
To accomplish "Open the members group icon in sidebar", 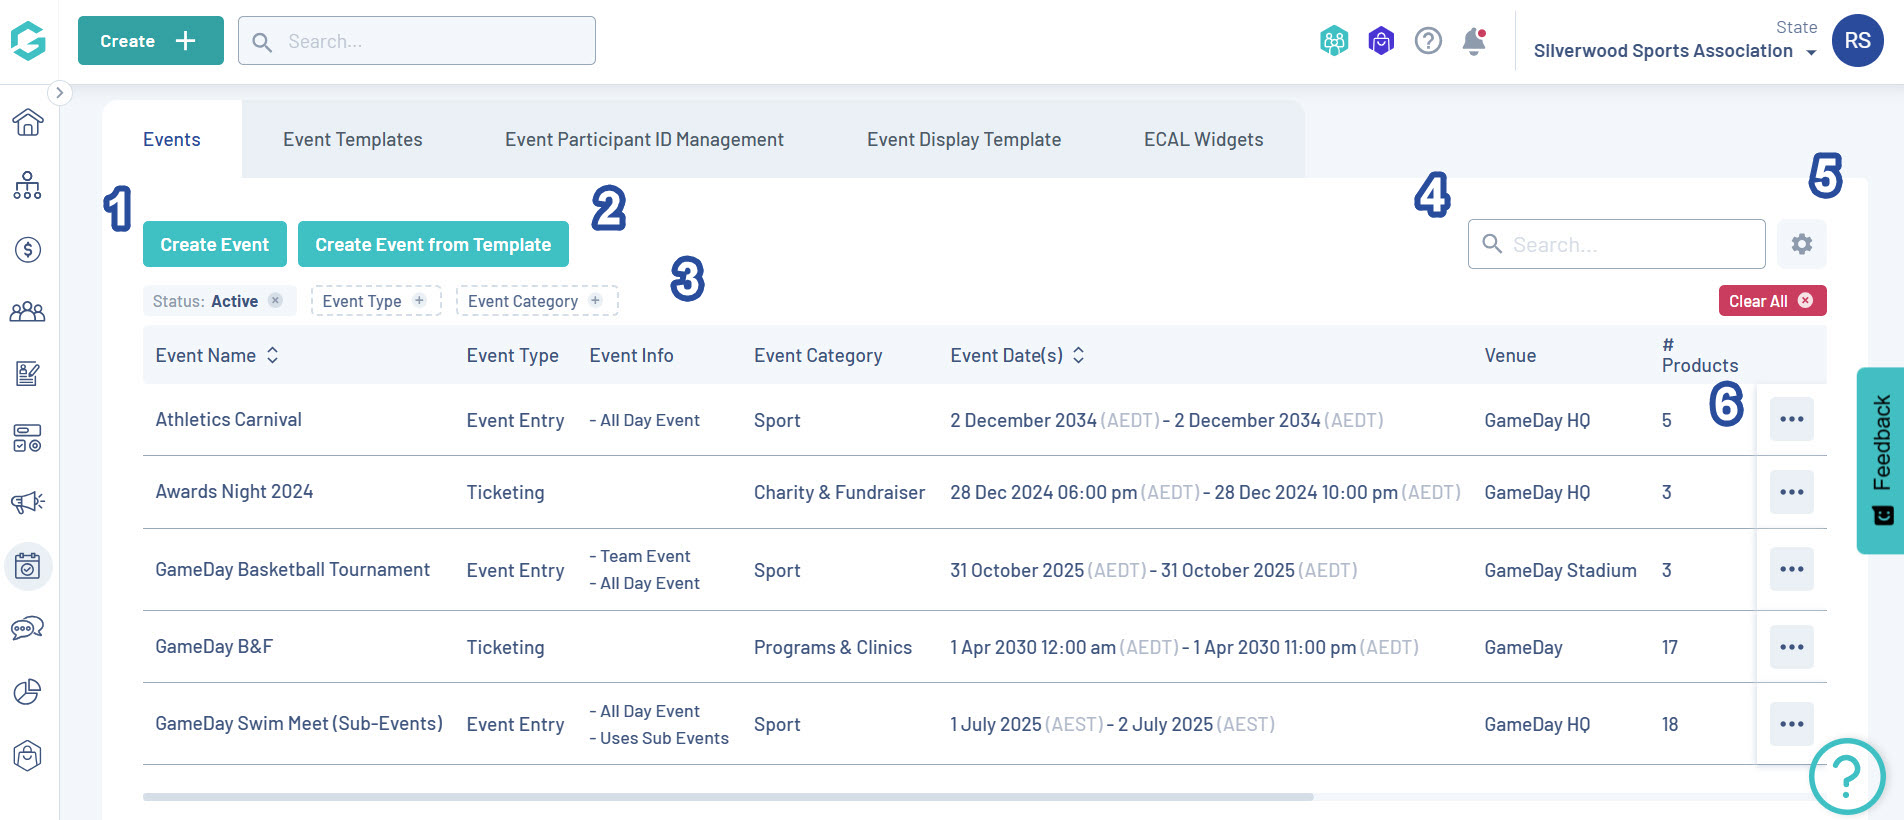I will [28, 312].
